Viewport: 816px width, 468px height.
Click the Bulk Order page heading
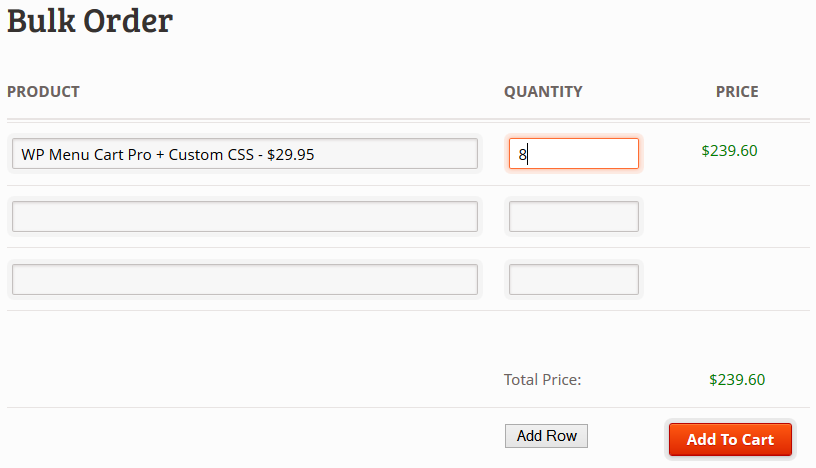pos(90,20)
